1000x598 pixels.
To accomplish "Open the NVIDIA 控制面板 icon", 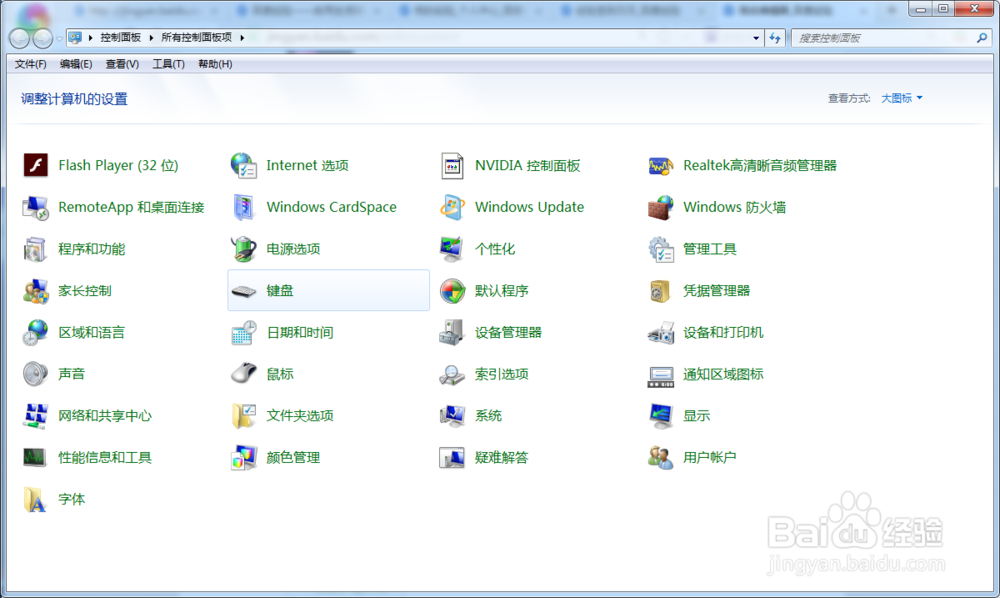I will coord(452,166).
